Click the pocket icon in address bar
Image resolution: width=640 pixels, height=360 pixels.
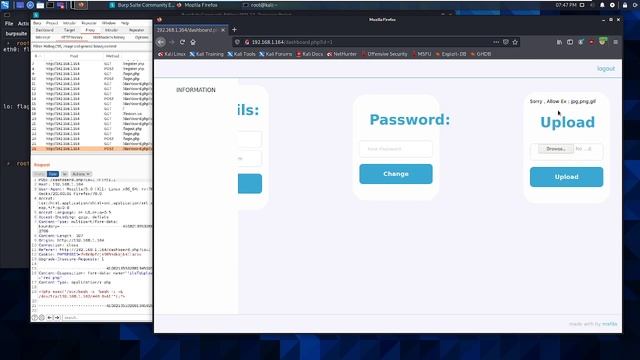coord(506,42)
